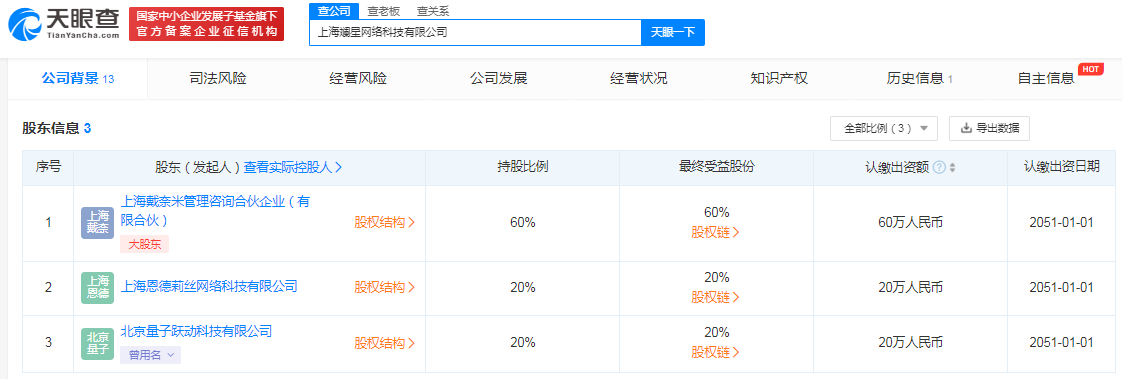Screen dimensions: 1122x379
Task: Switch to the 经营状况 tab
Action: click(638, 79)
